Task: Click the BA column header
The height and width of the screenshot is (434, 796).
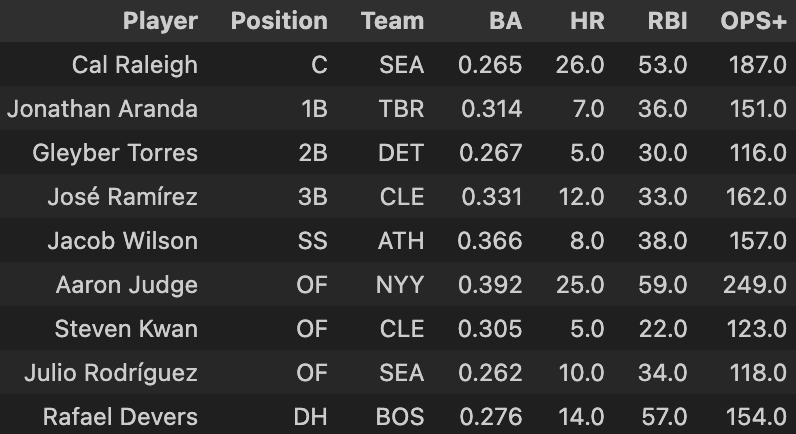Action: (x=506, y=21)
